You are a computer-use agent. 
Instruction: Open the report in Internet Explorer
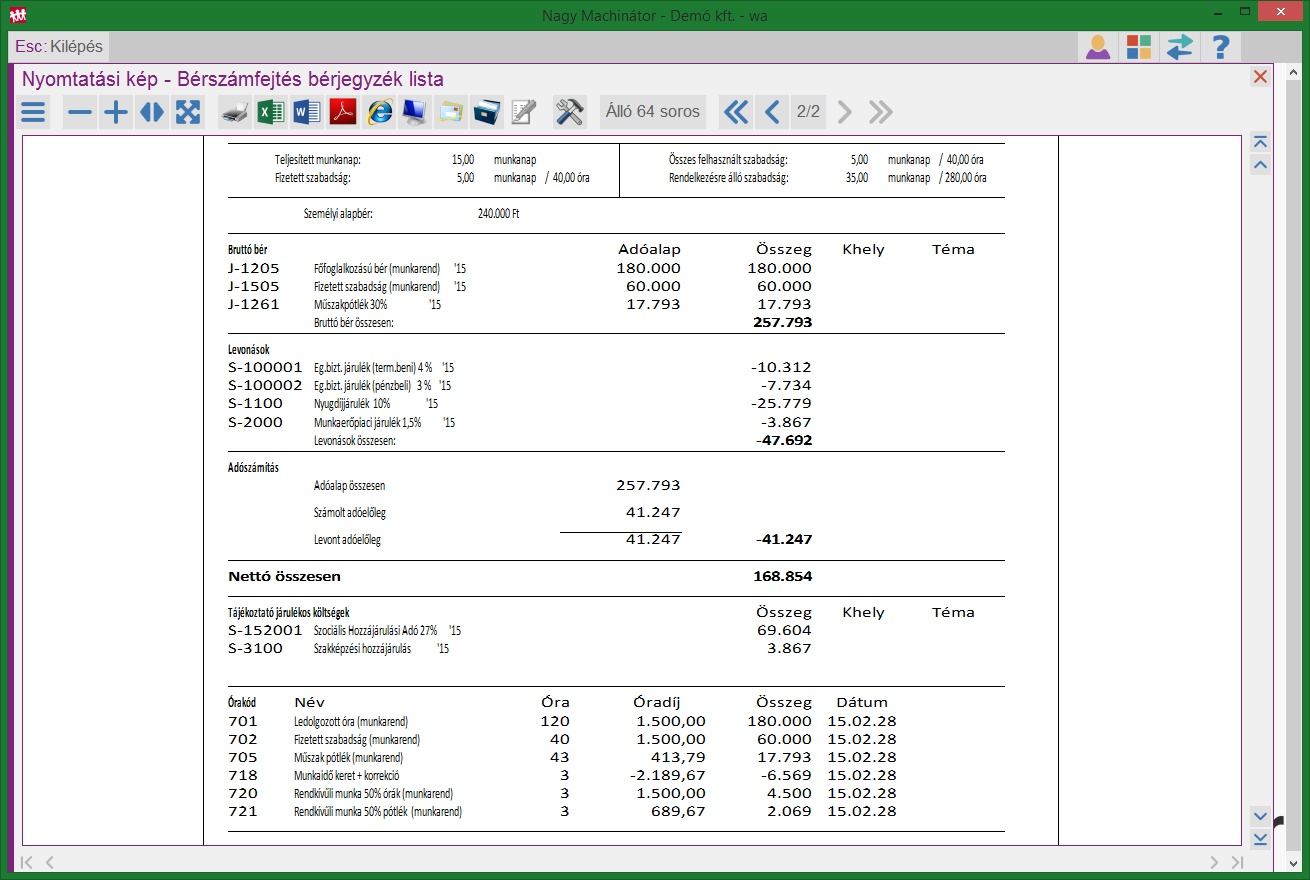[x=380, y=112]
